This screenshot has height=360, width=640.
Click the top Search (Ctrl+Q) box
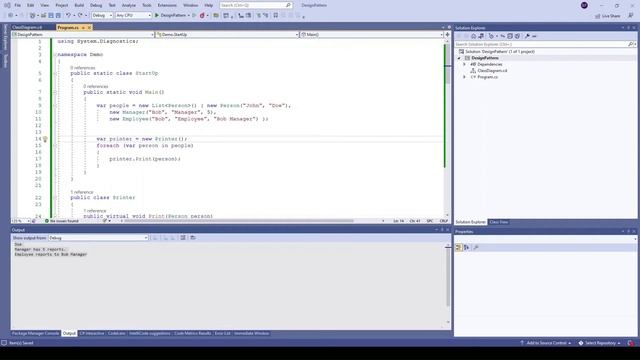pos(256,5)
